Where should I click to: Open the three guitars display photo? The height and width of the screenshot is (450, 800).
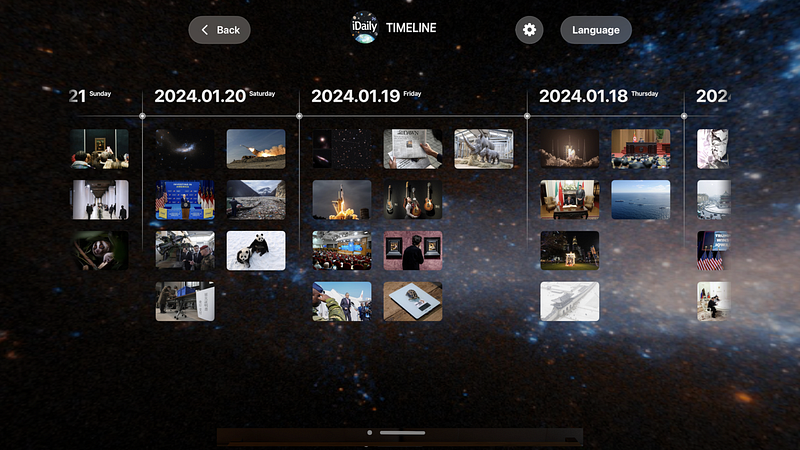(x=413, y=199)
